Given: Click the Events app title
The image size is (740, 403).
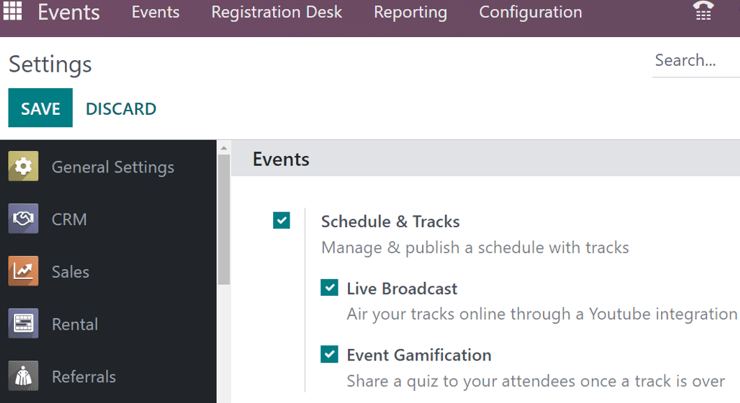Looking at the screenshot, I should (69, 13).
